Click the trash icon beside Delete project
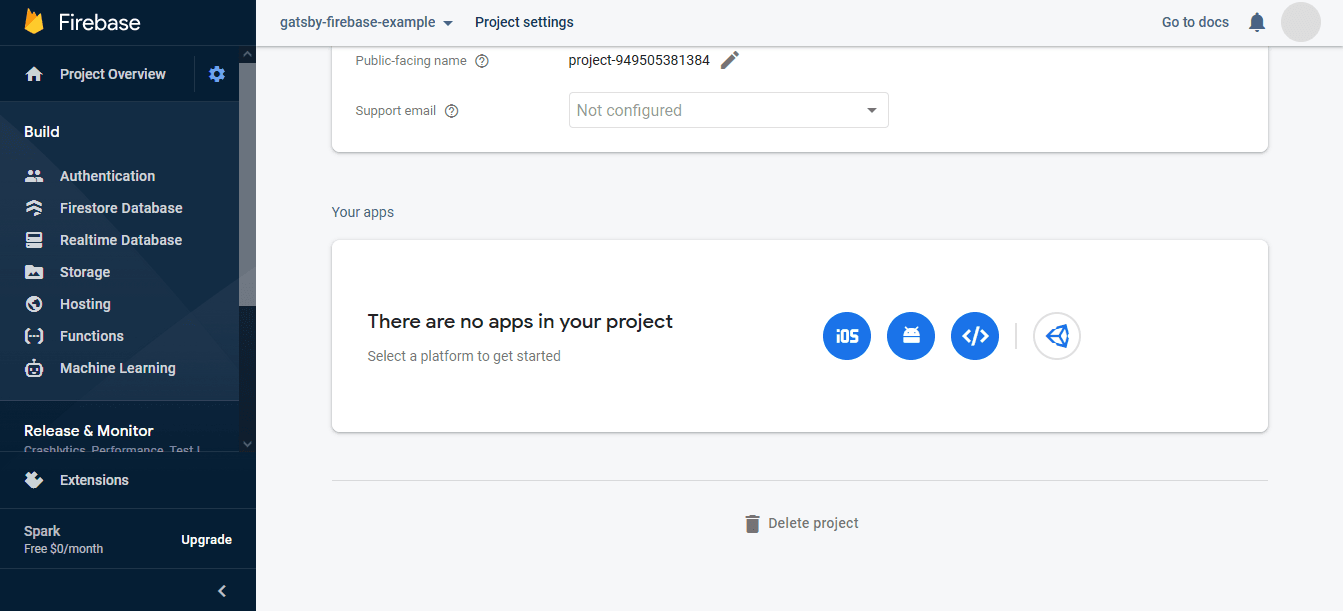This screenshot has height=611, width=1343. (x=753, y=524)
